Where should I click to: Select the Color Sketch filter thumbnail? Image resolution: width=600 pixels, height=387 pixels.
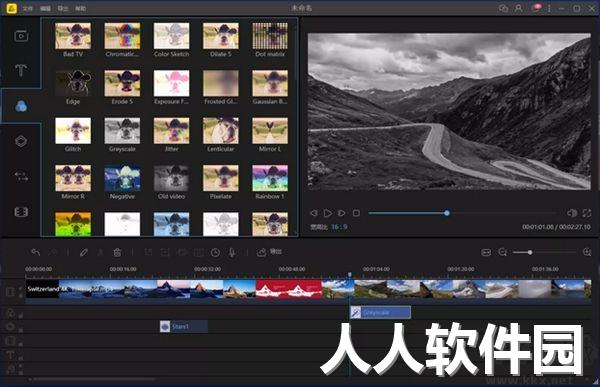(171, 36)
